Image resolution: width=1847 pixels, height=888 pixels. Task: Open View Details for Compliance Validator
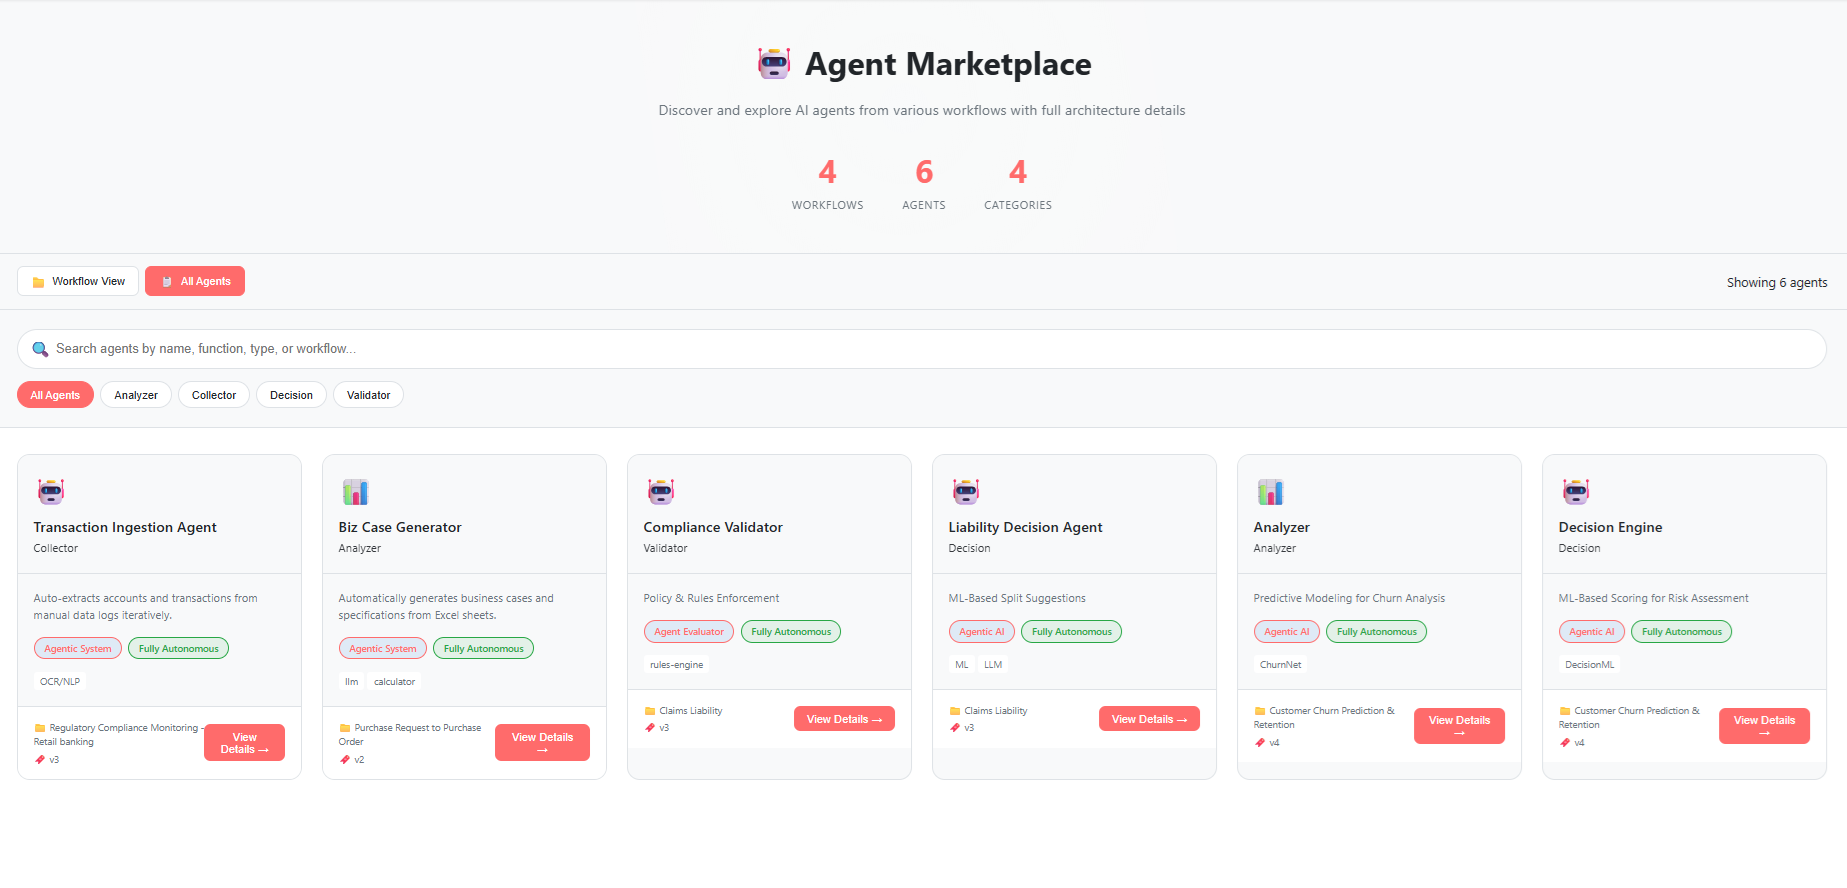844,719
